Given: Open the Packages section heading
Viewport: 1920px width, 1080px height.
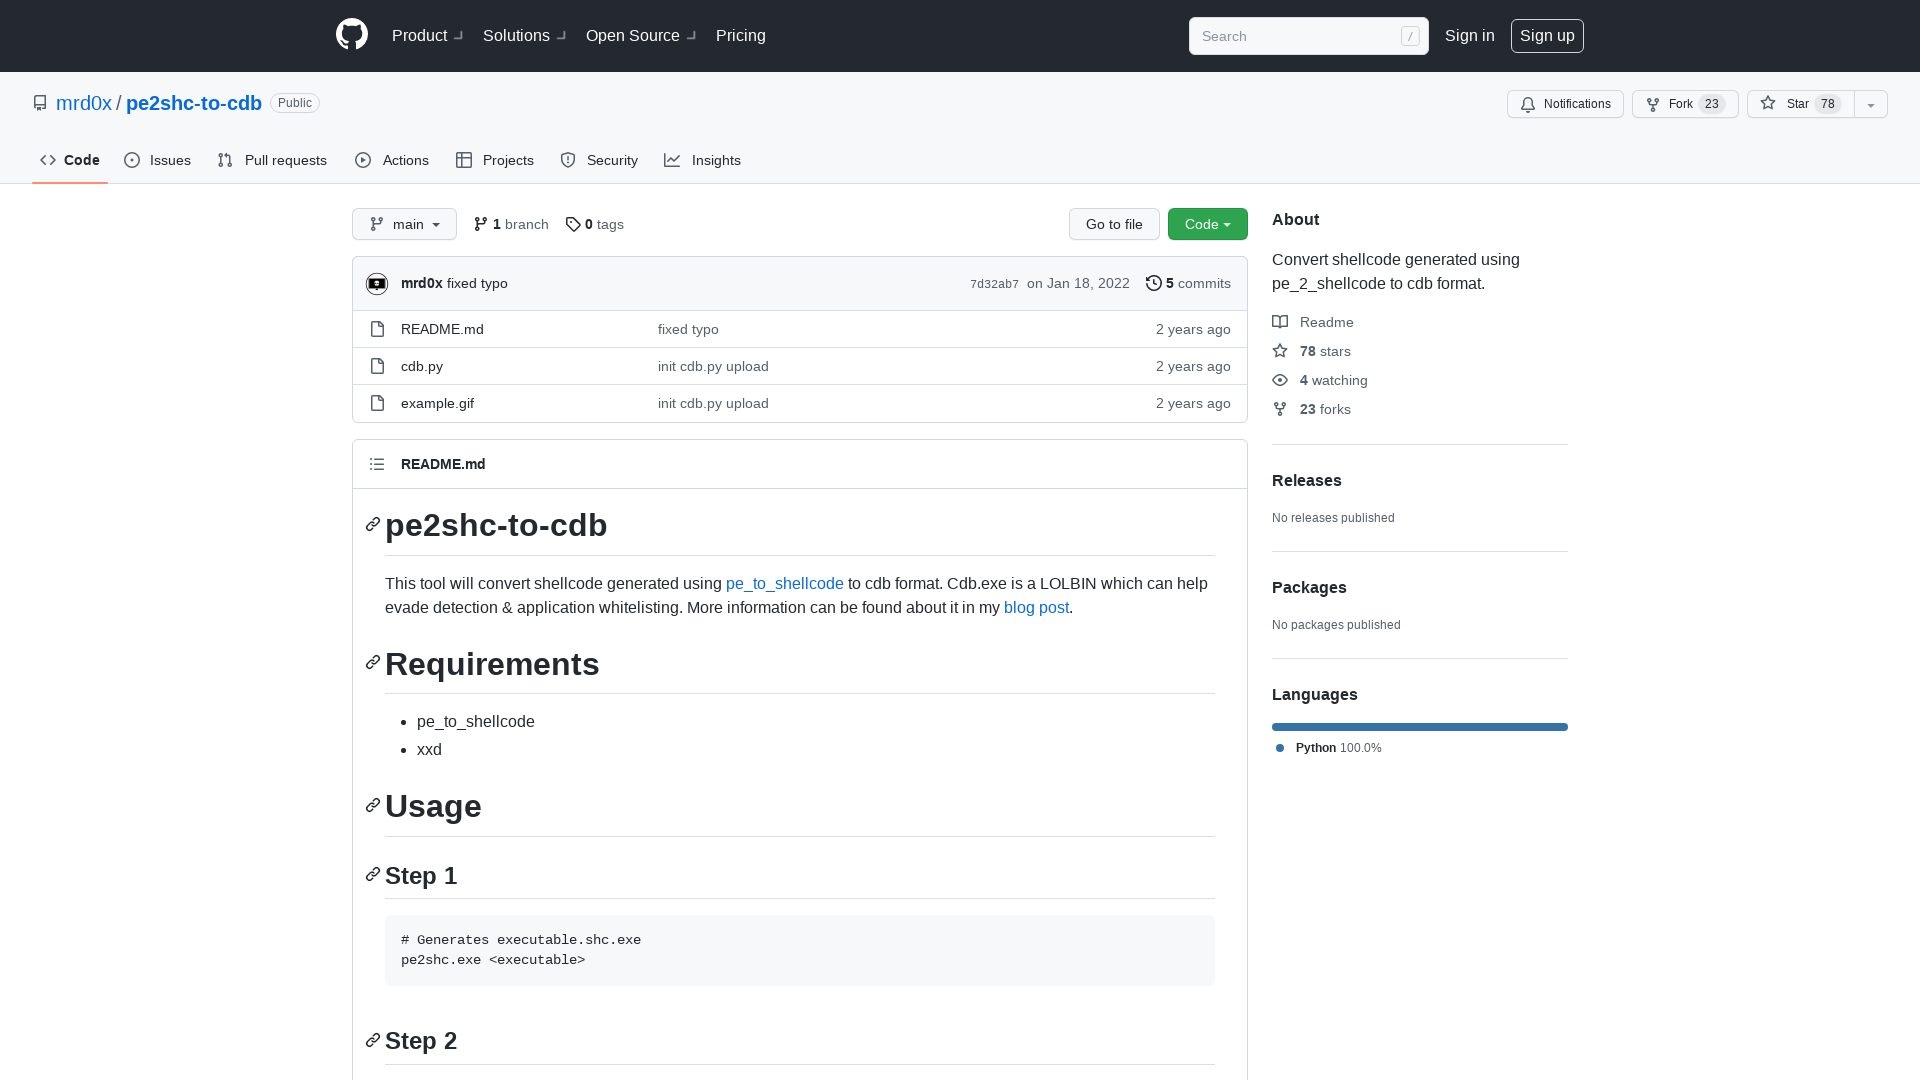Looking at the screenshot, I should tap(1309, 587).
